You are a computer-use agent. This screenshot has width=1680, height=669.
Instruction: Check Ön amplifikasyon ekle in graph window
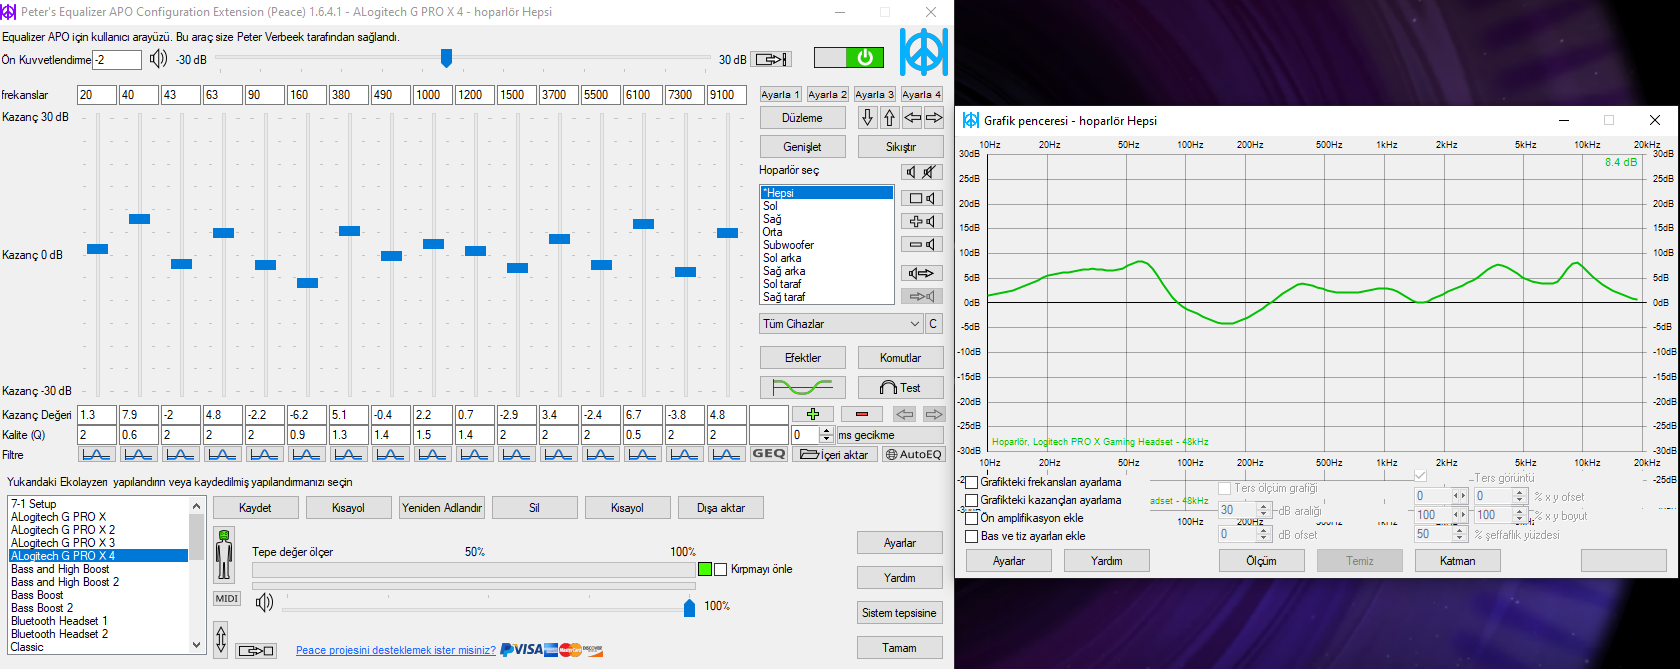pyautogui.click(x=971, y=518)
